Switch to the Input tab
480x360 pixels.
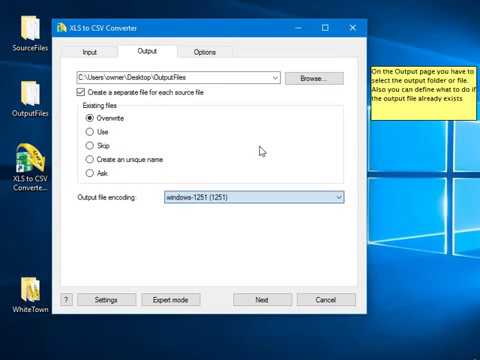click(90, 52)
